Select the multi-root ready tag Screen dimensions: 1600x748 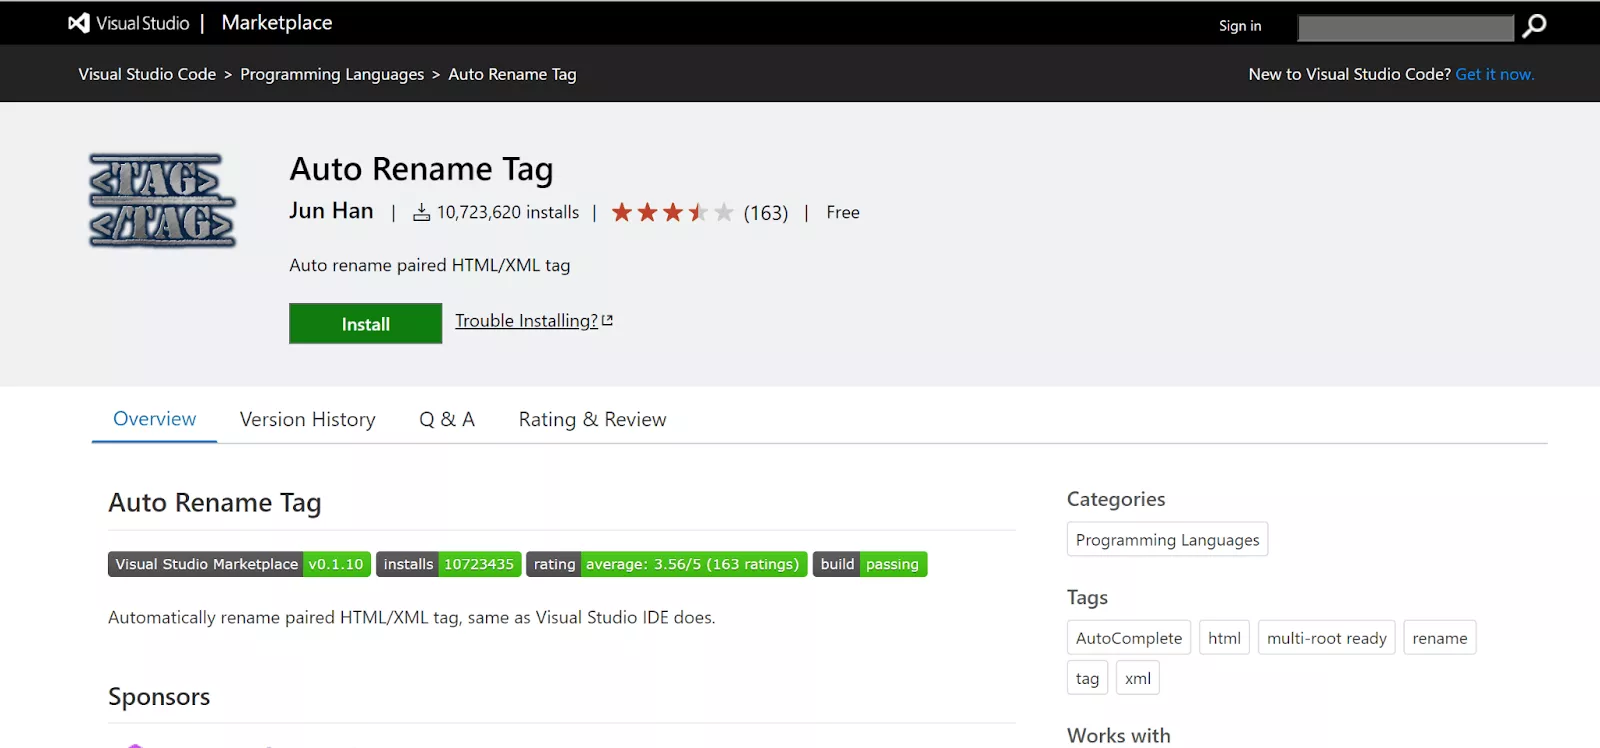(x=1326, y=638)
